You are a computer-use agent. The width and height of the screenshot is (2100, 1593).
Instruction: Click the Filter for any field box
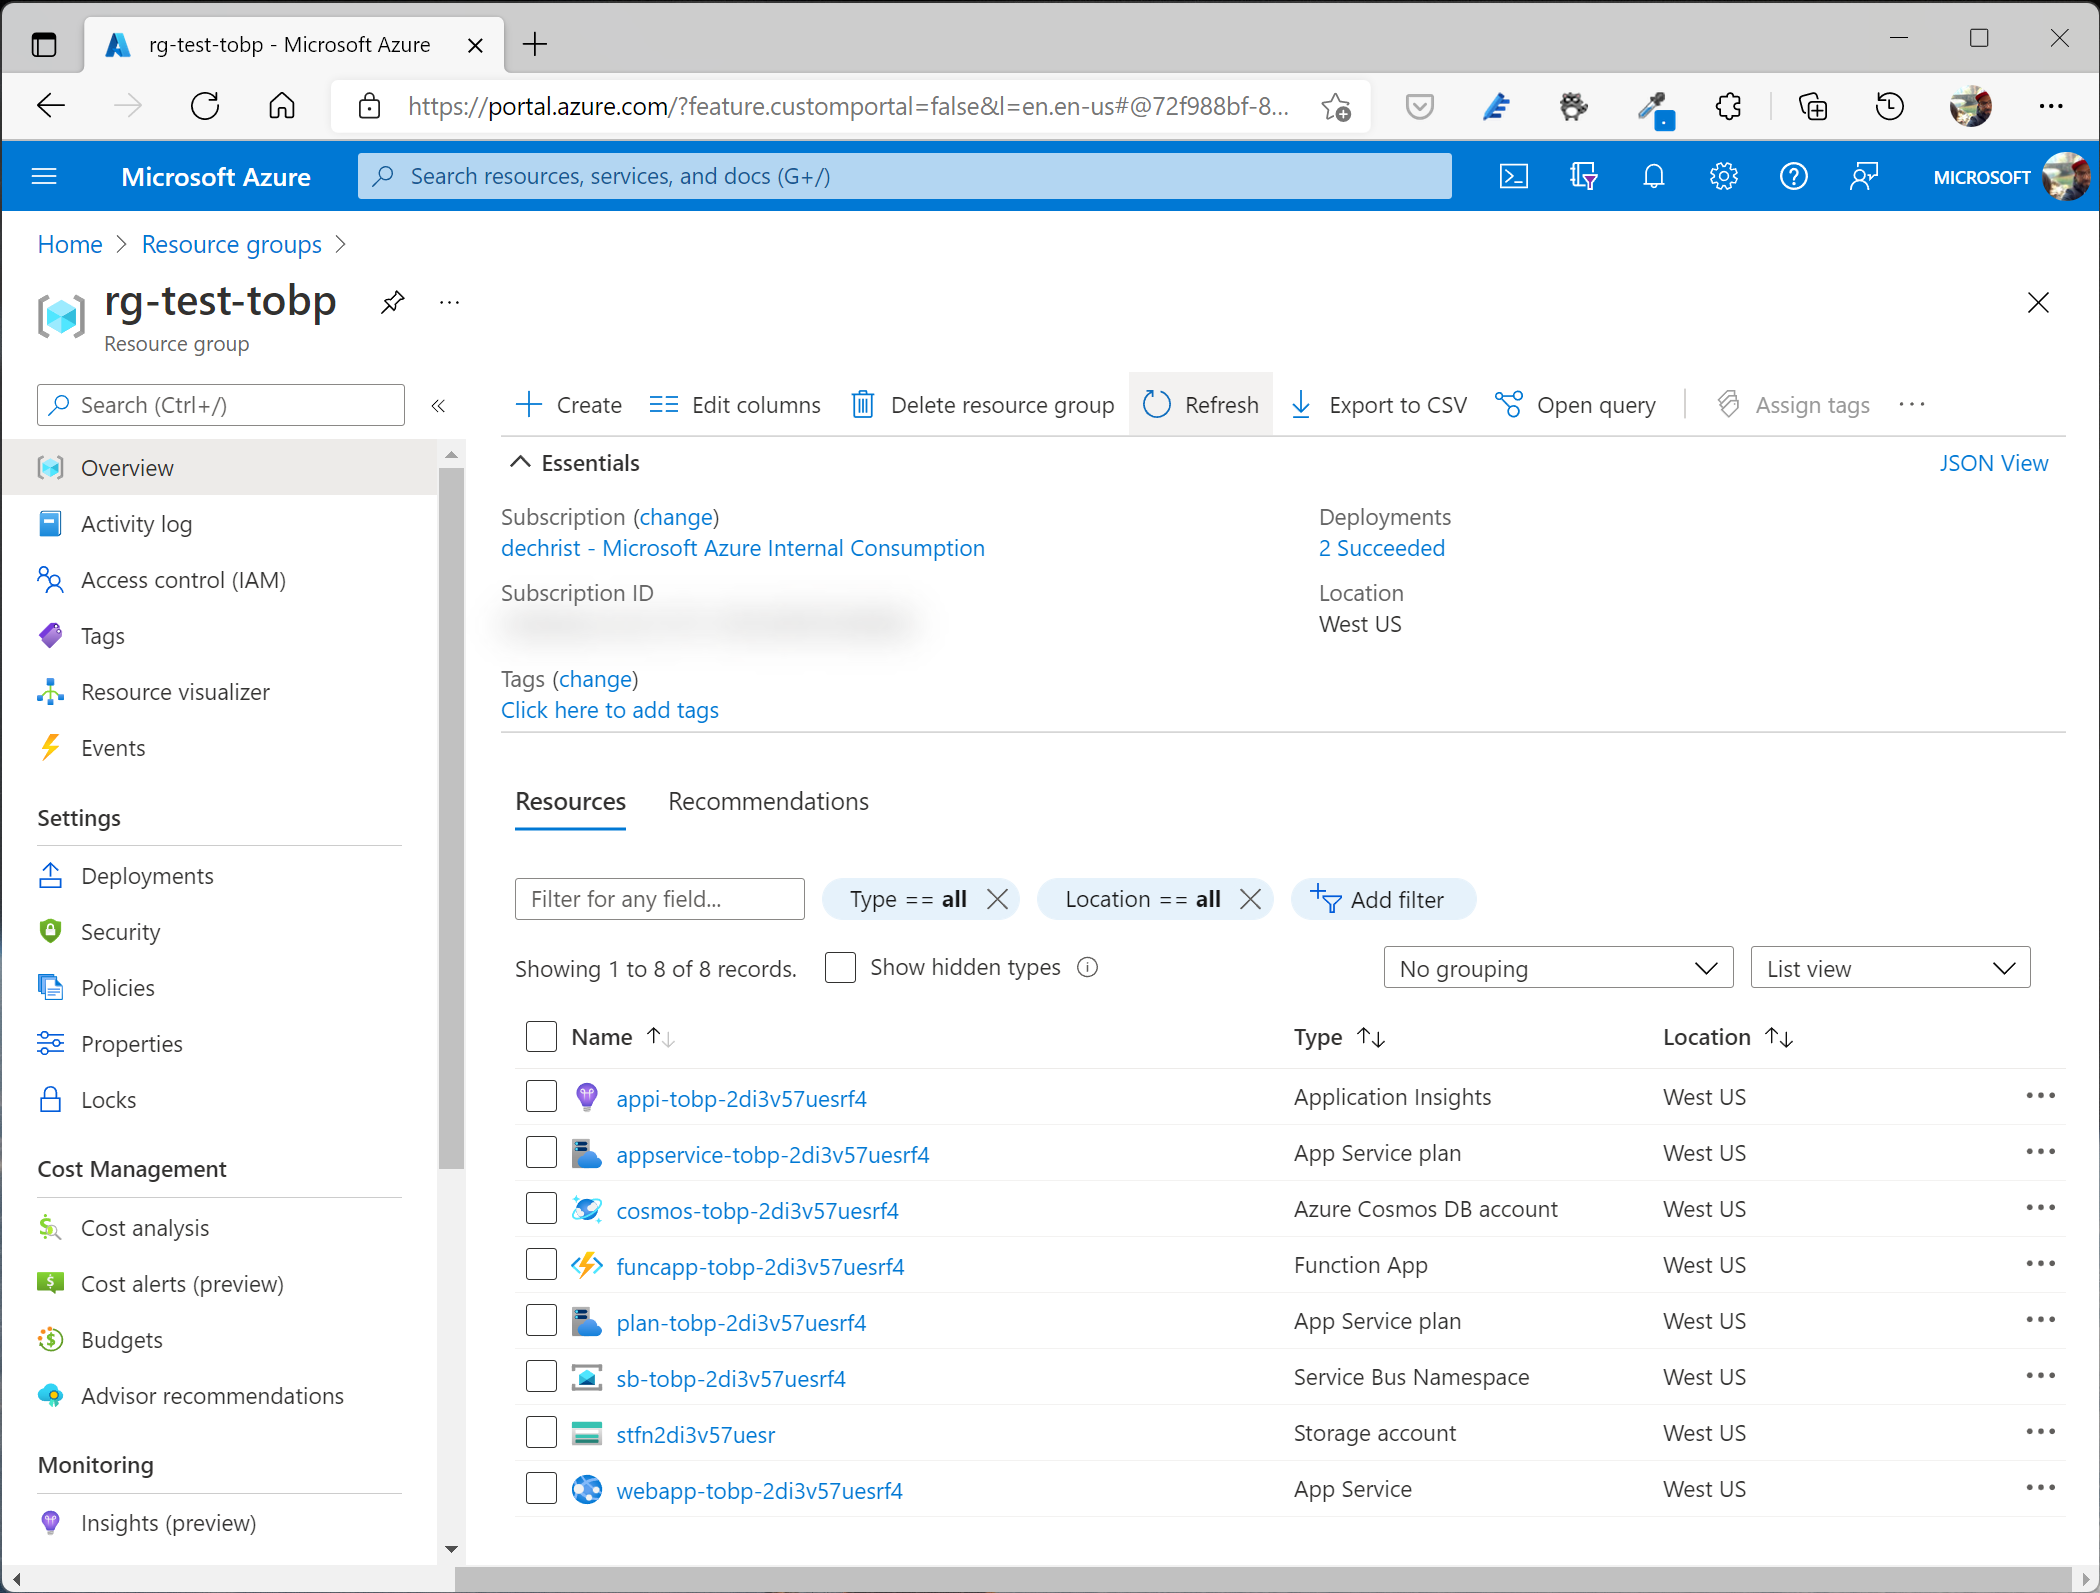tap(659, 899)
